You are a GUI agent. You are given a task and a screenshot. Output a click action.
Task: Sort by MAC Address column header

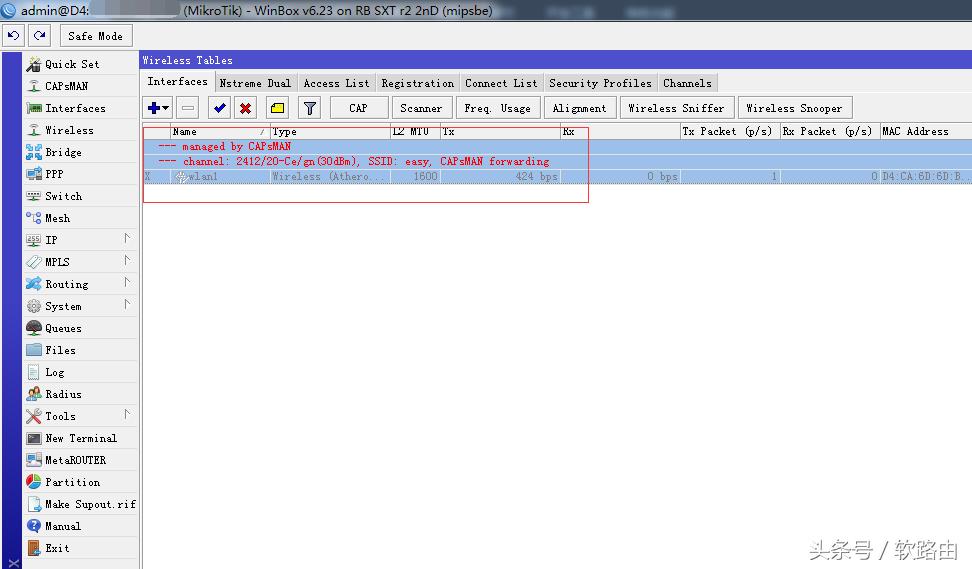point(926,131)
